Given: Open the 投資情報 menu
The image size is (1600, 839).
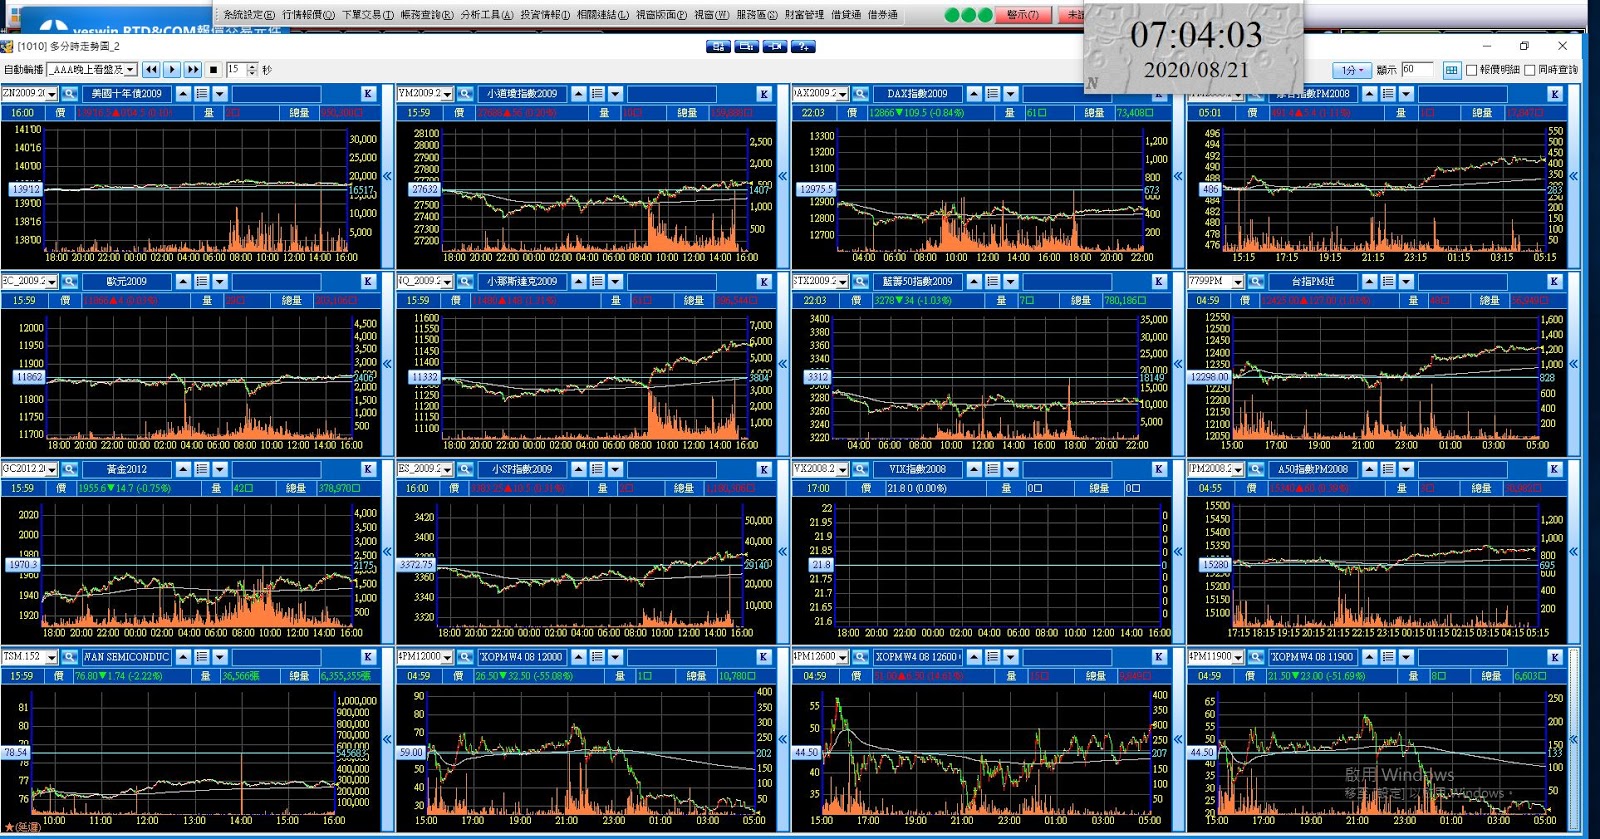Looking at the screenshot, I should point(545,15).
